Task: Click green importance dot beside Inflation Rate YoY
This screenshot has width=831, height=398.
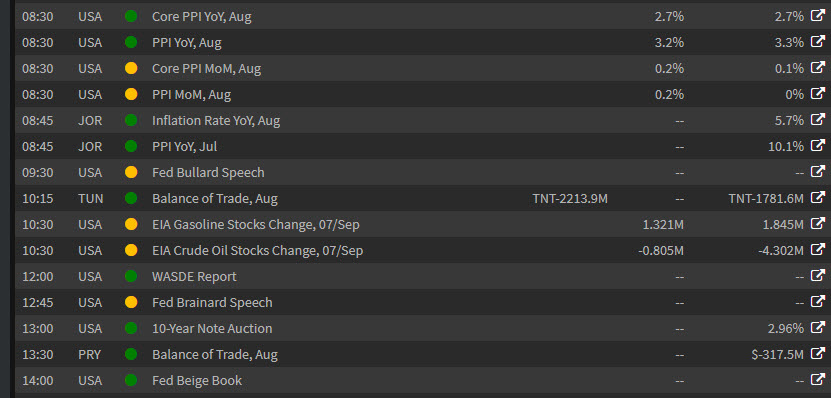Action: tap(131, 120)
